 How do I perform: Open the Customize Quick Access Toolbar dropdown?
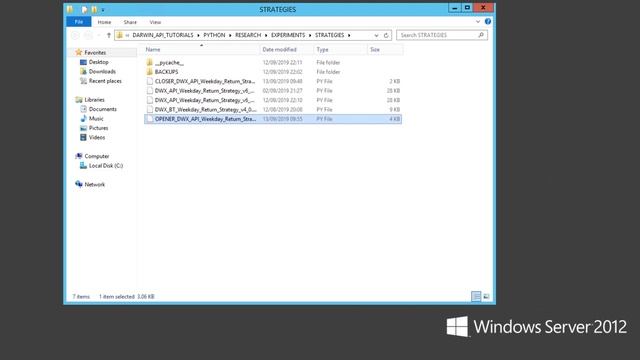pyautogui.click(x=103, y=10)
